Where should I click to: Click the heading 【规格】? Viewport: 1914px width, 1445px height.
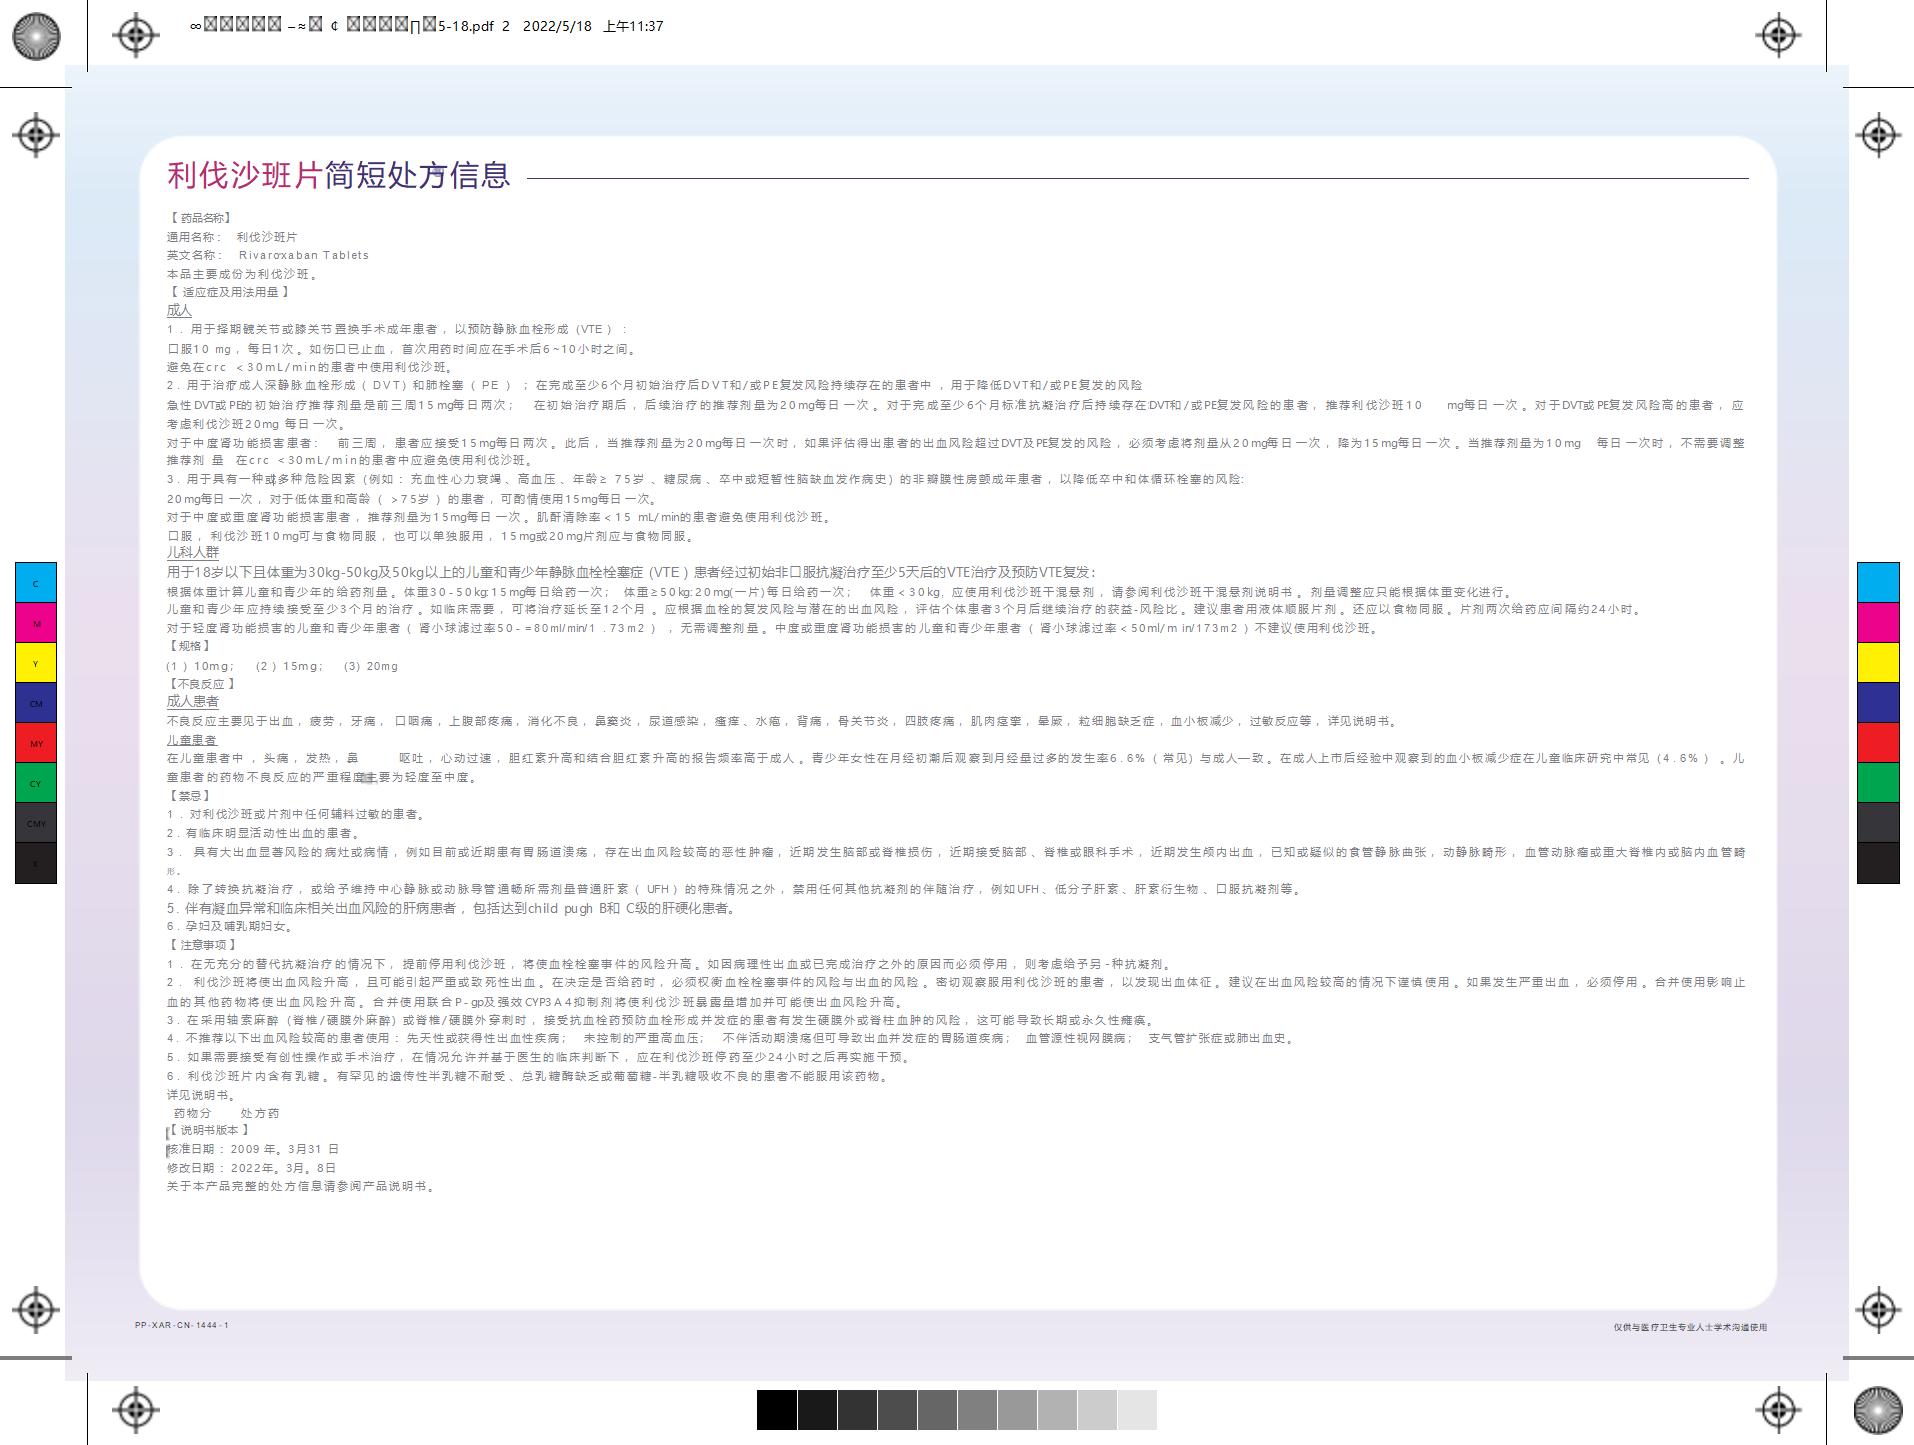[189, 646]
